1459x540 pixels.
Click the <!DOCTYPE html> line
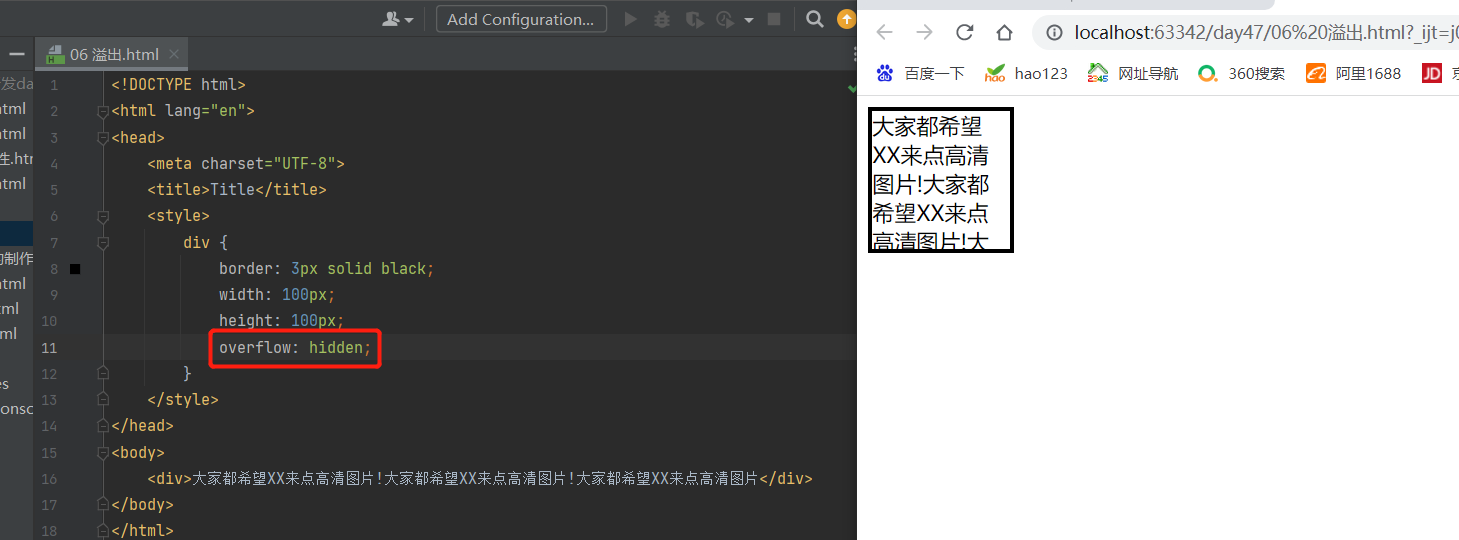(x=178, y=84)
